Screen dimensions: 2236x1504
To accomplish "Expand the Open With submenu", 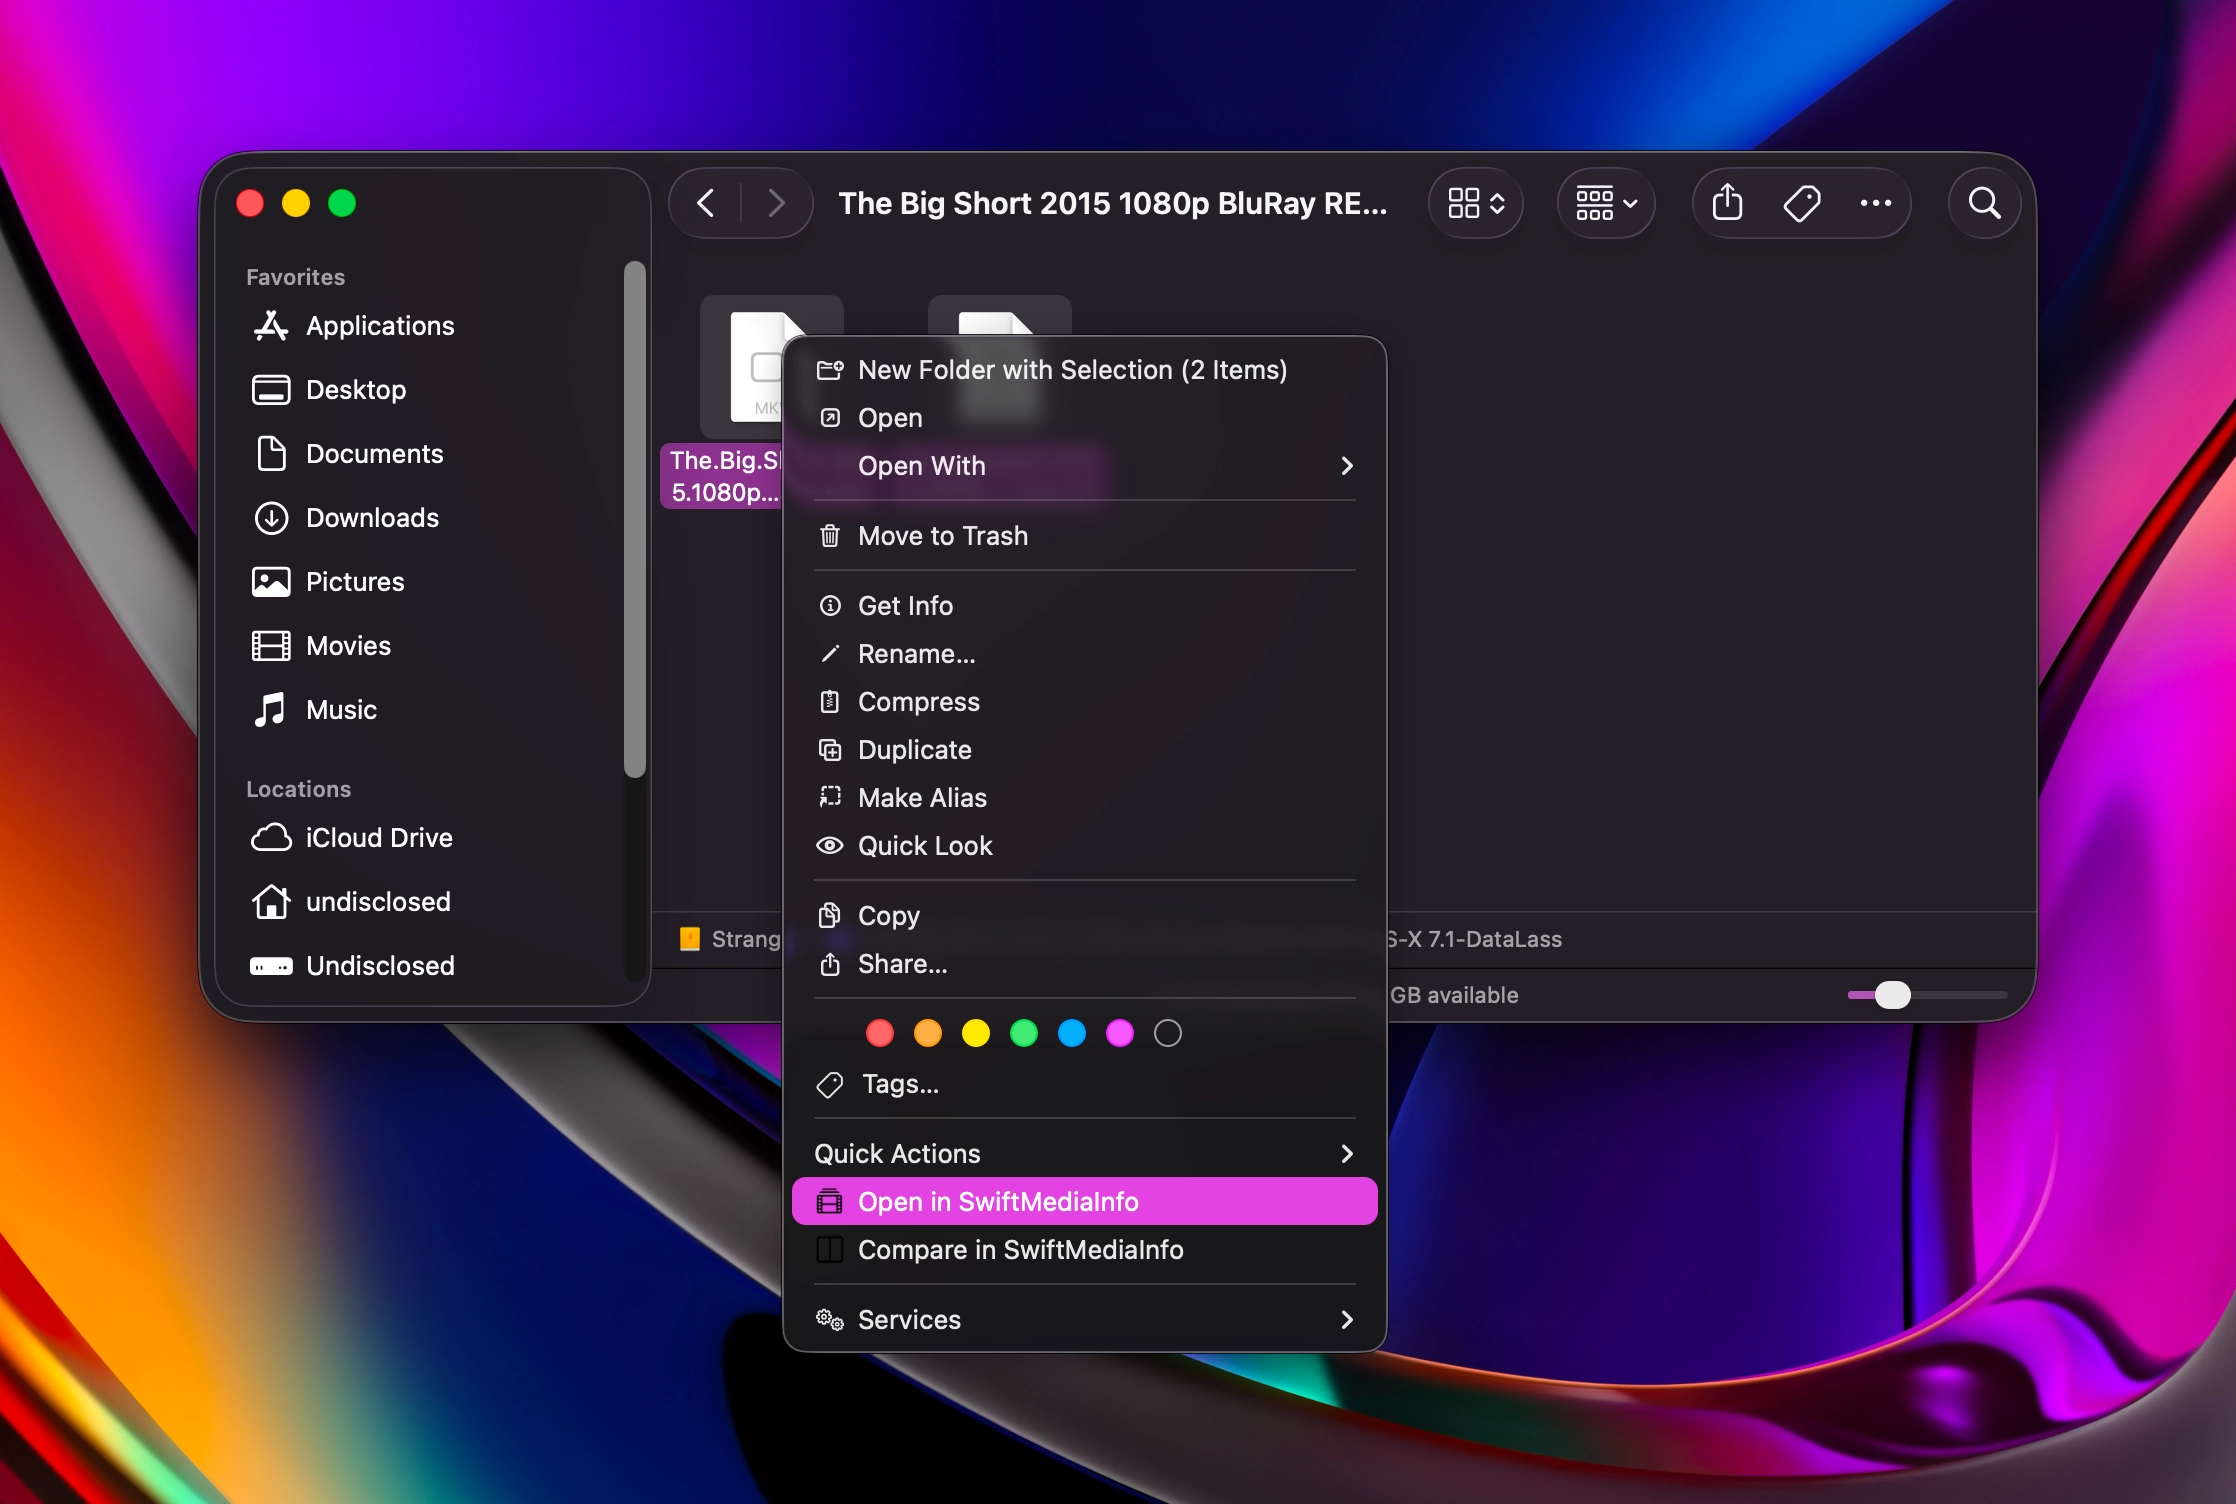I will click(x=1085, y=466).
